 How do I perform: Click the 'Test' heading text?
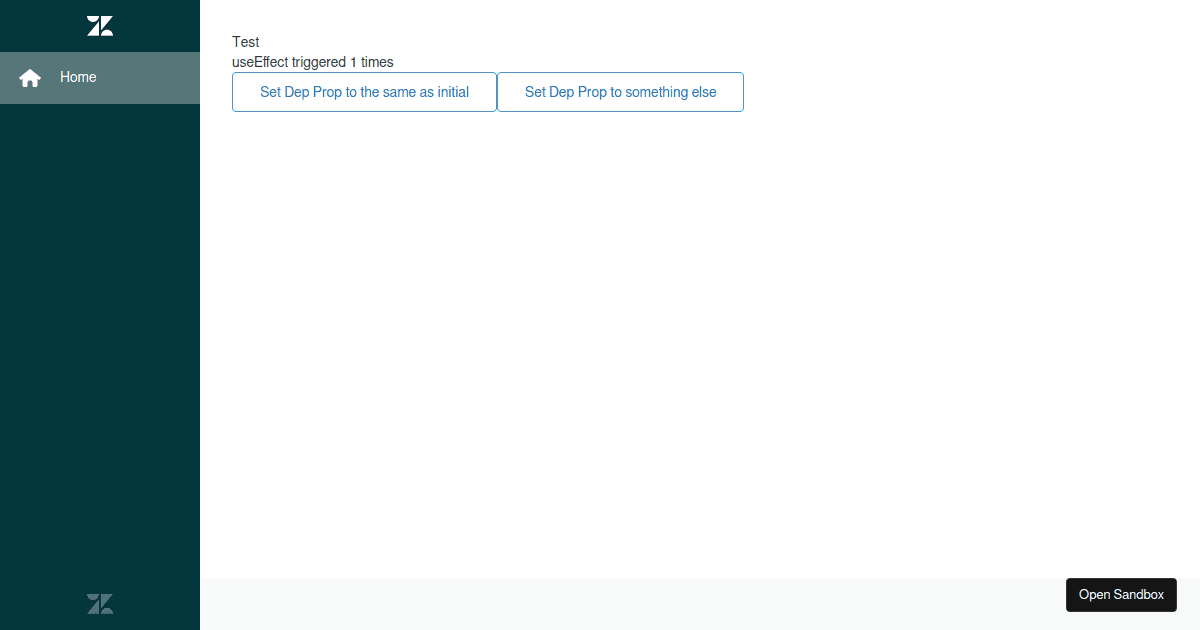(x=246, y=42)
